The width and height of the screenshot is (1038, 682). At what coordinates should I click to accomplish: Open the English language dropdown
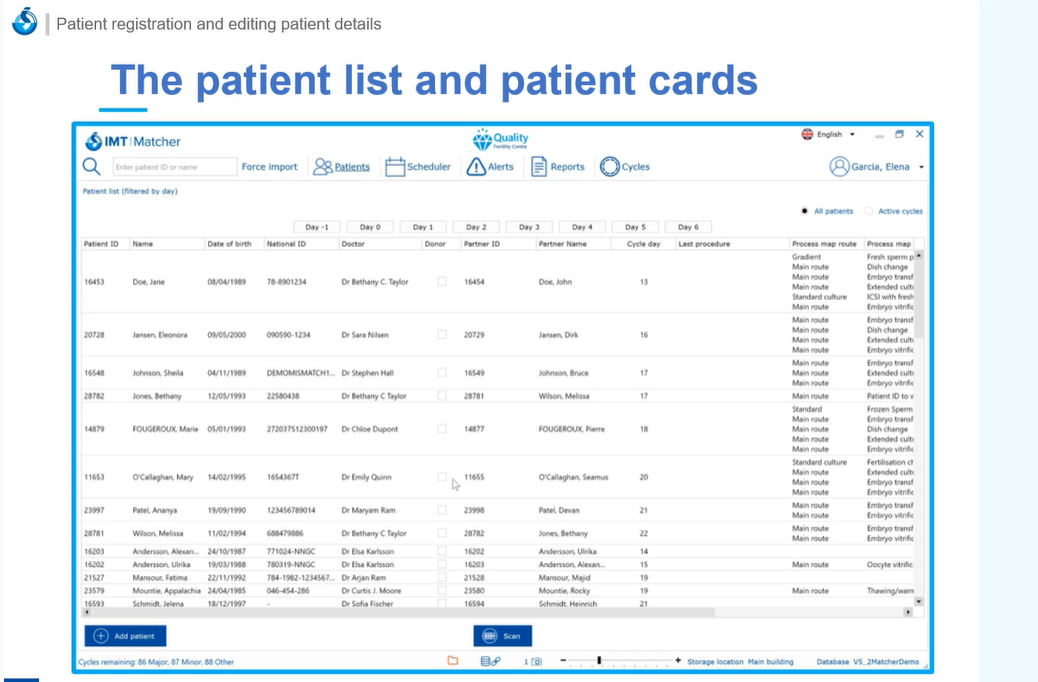(830, 134)
